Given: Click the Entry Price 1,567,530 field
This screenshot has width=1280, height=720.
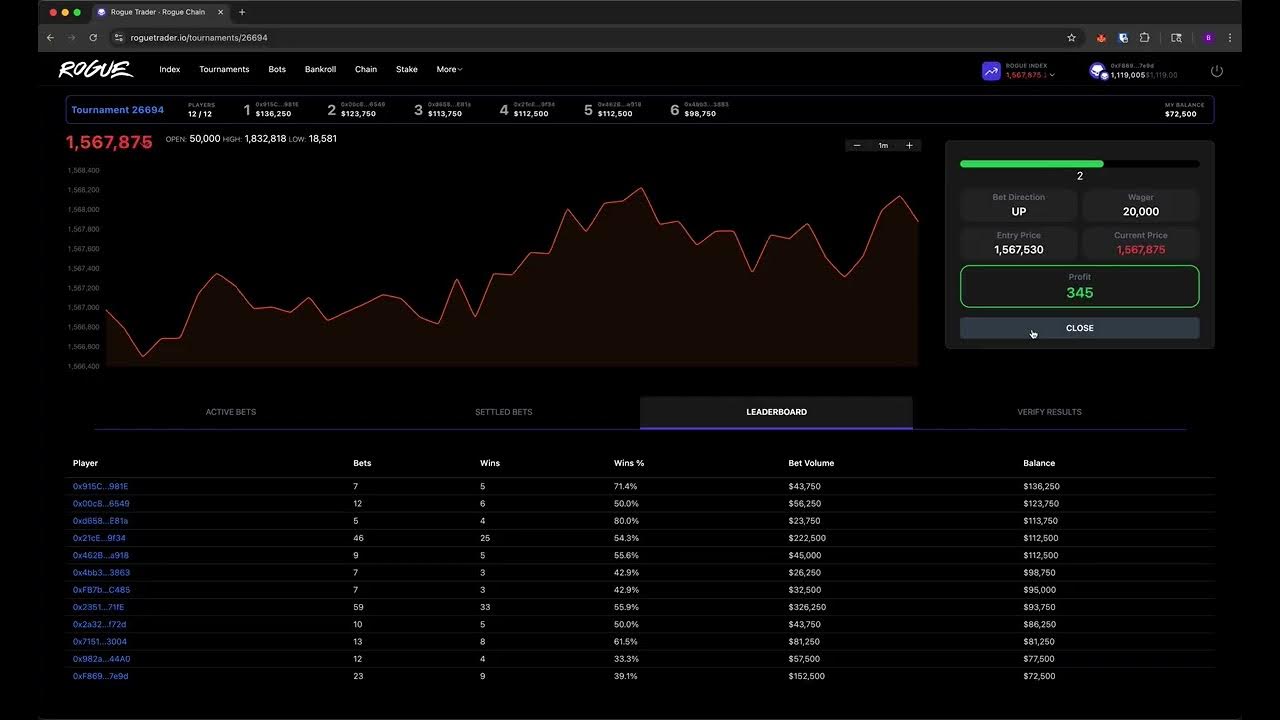Looking at the screenshot, I should tap(1019, 244).
